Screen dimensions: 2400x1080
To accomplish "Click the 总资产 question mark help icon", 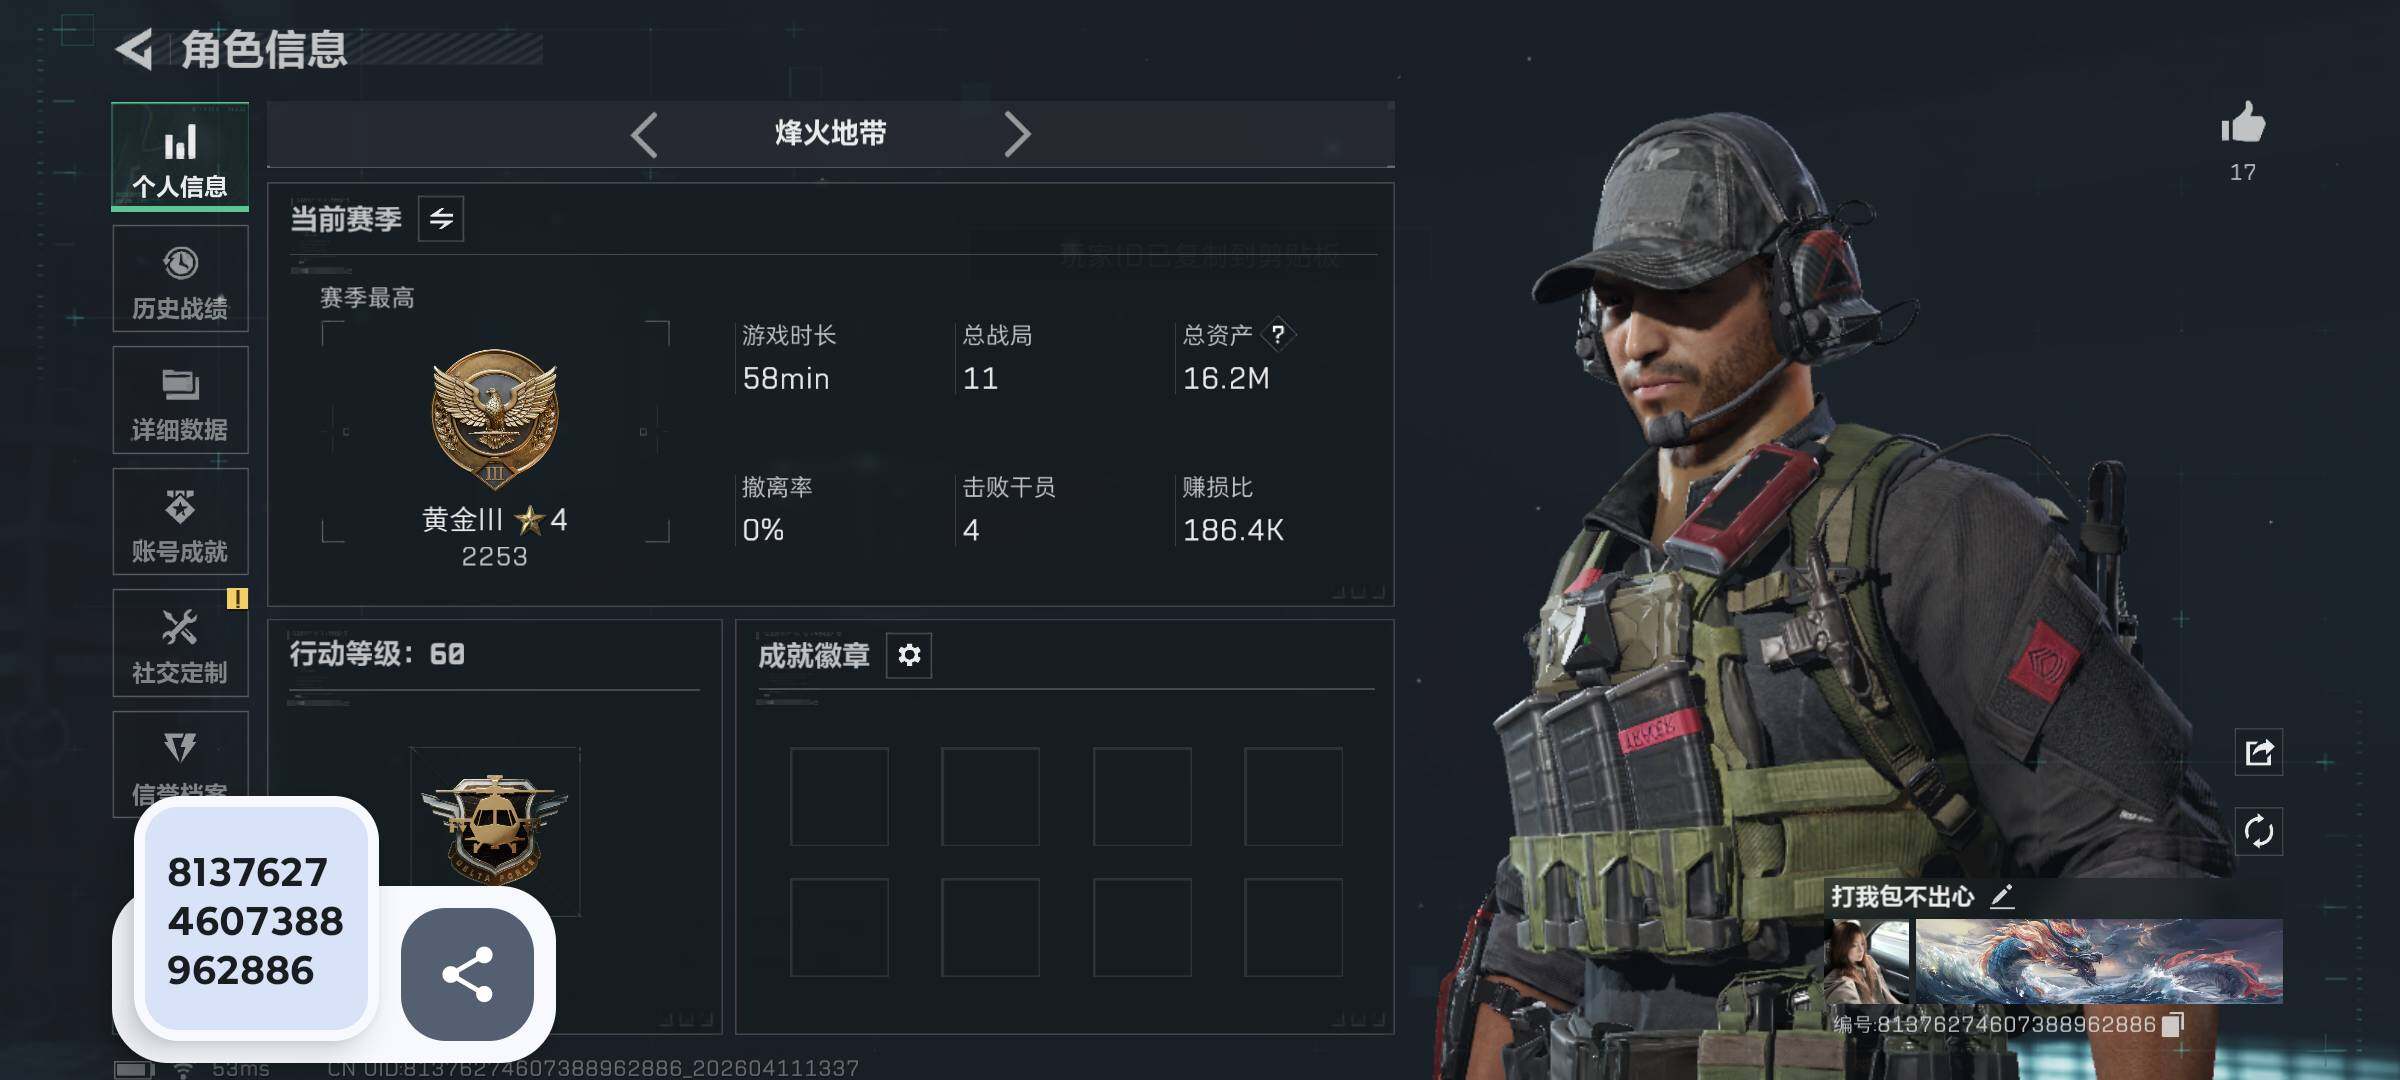I will point(1278,335).
